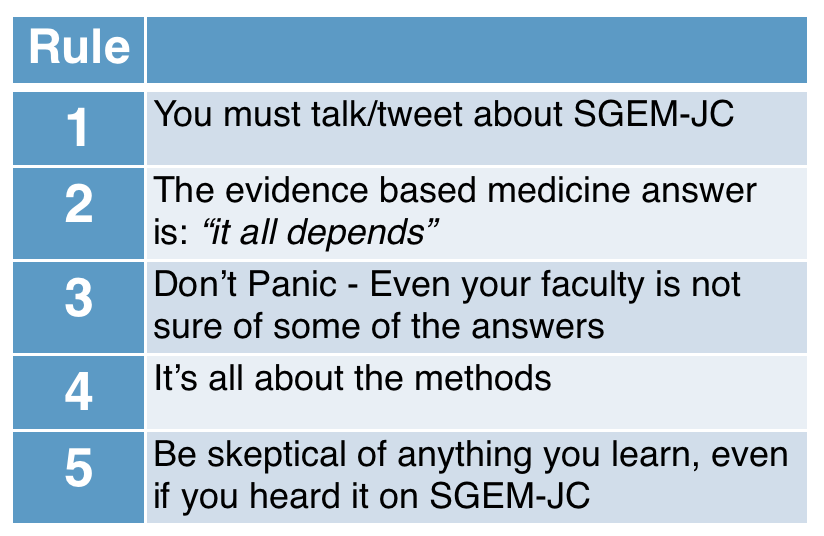
Task: Click the word 'skeptical' in rule 5
Action: 276,455
